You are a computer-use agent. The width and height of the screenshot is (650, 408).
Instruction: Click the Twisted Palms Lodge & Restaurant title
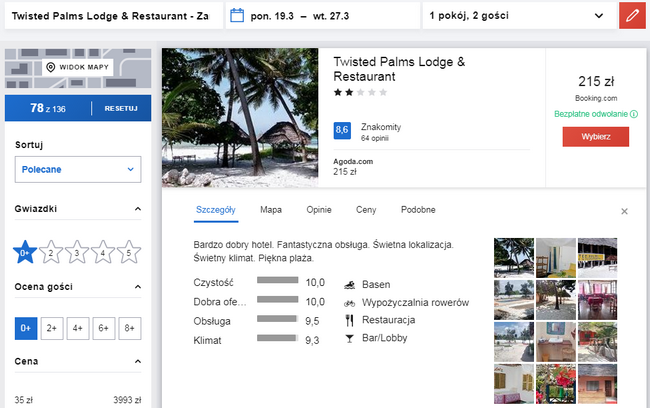point(399,69)
